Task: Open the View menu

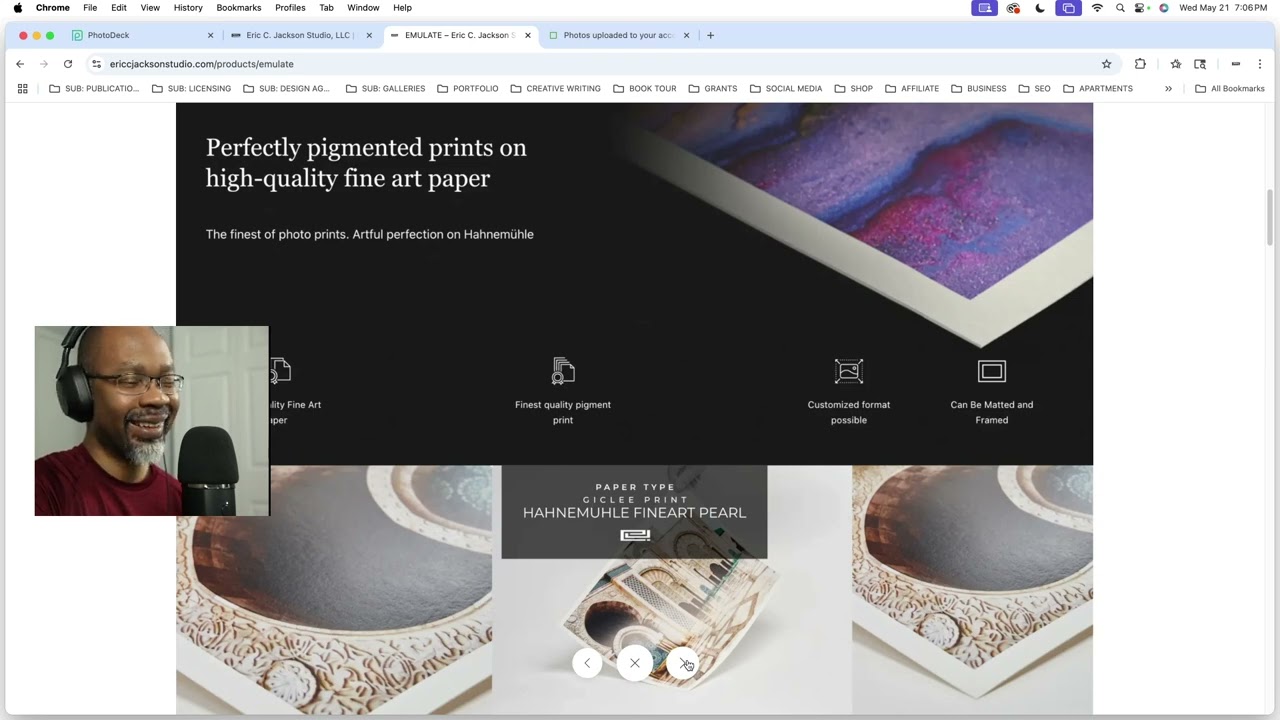Action: [150, 8]
